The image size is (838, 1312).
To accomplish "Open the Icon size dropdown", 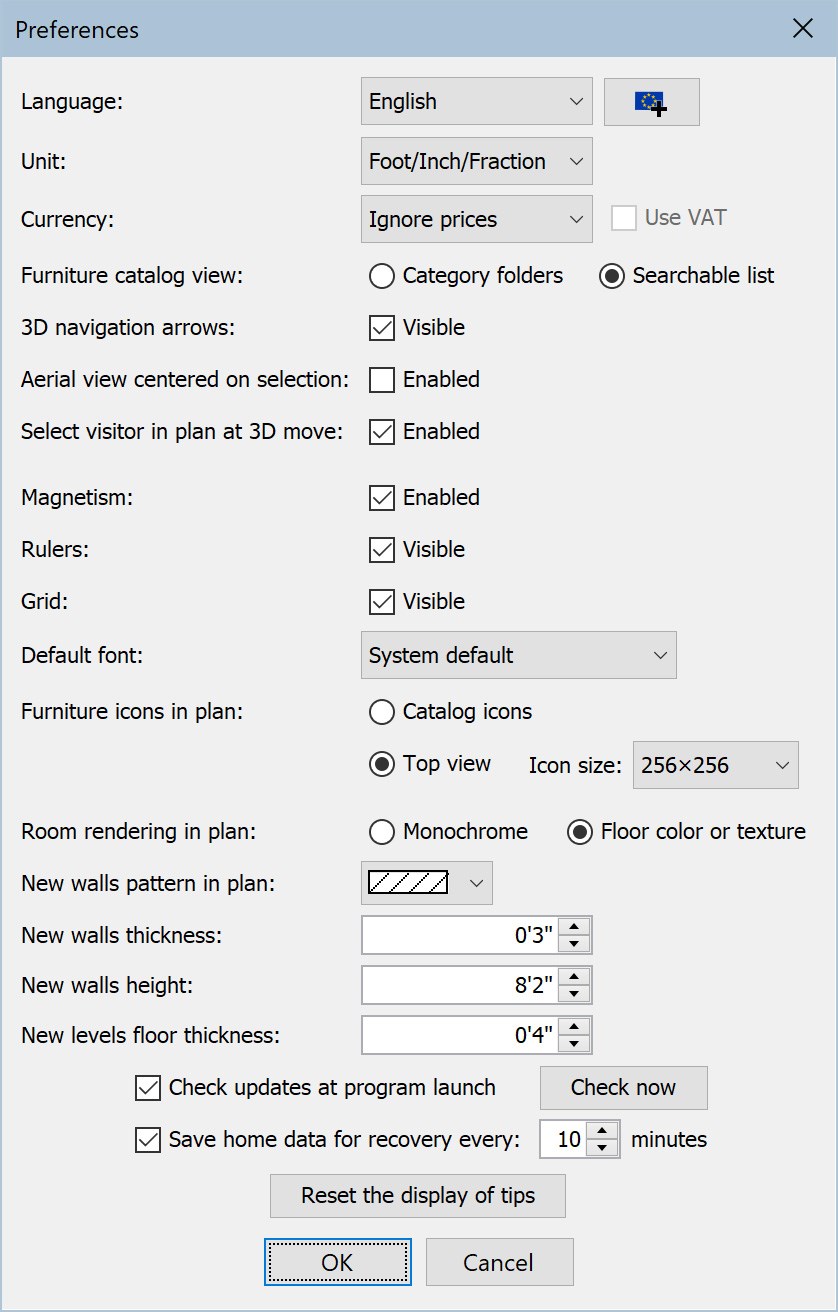I will coord(715,765).
